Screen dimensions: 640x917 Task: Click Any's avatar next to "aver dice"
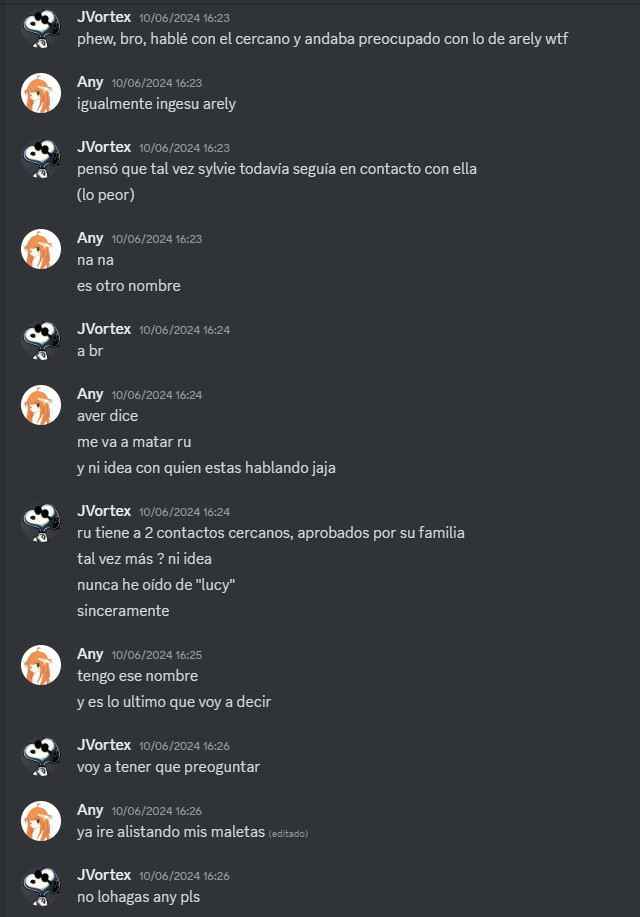(x=41, y=405)
